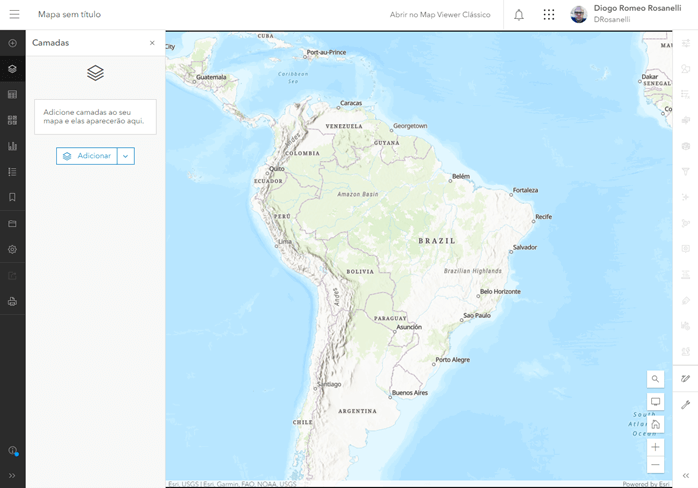This screenshot has height=488, width=698.
Task: Show the Legend panel icon
Action: tap(13, 172)
